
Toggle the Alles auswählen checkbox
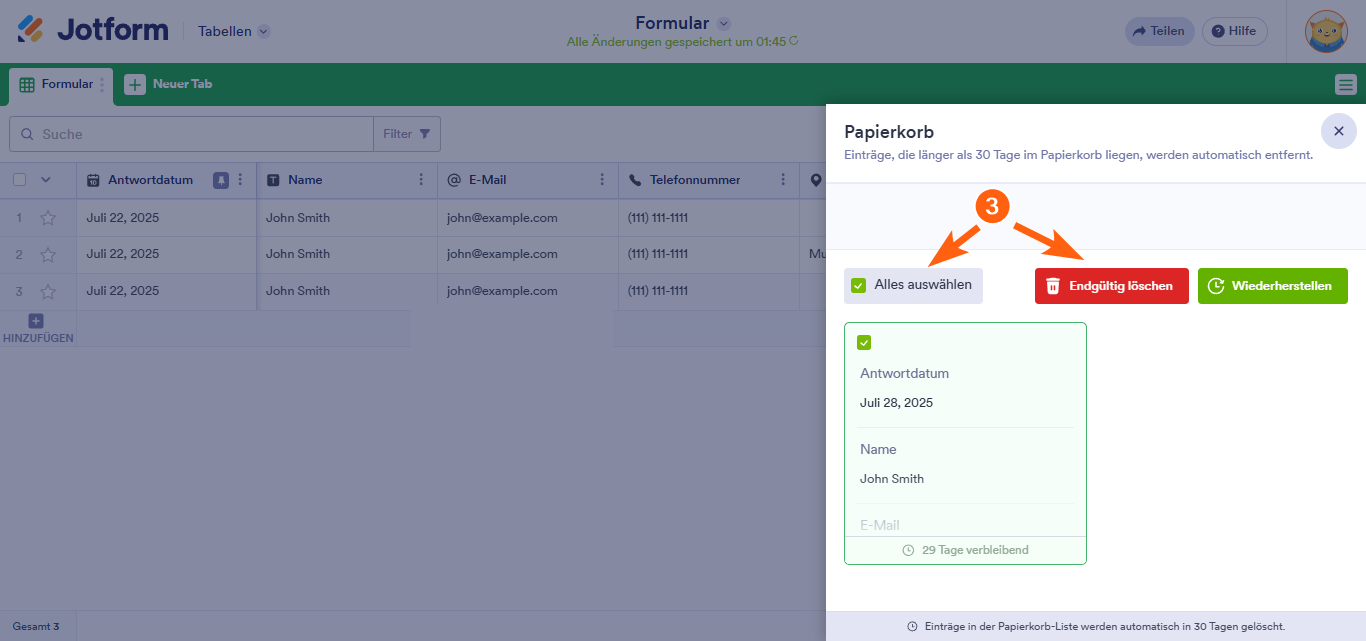tap(858, 285)
